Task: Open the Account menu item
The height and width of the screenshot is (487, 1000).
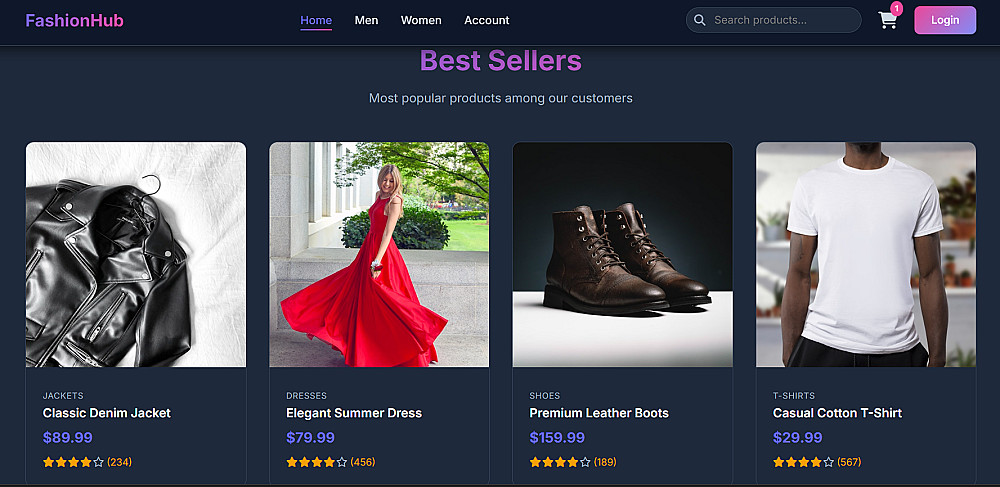Action: tap(487, 20)
